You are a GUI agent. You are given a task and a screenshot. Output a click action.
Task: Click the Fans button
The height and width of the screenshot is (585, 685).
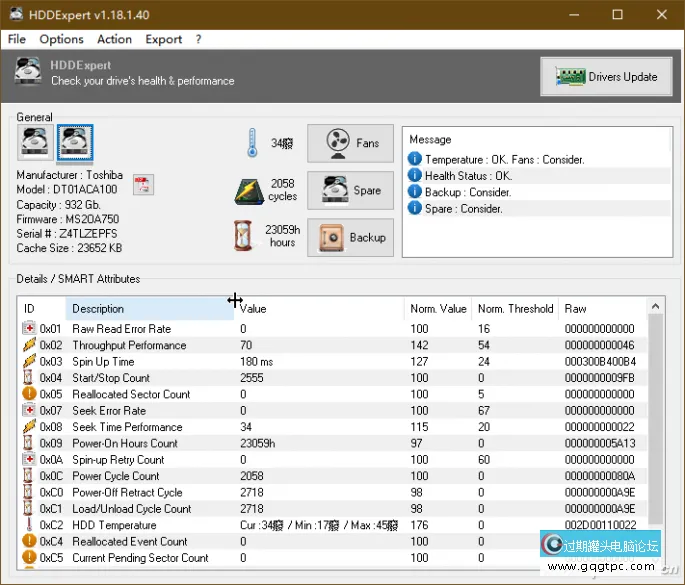click(350, 143)
